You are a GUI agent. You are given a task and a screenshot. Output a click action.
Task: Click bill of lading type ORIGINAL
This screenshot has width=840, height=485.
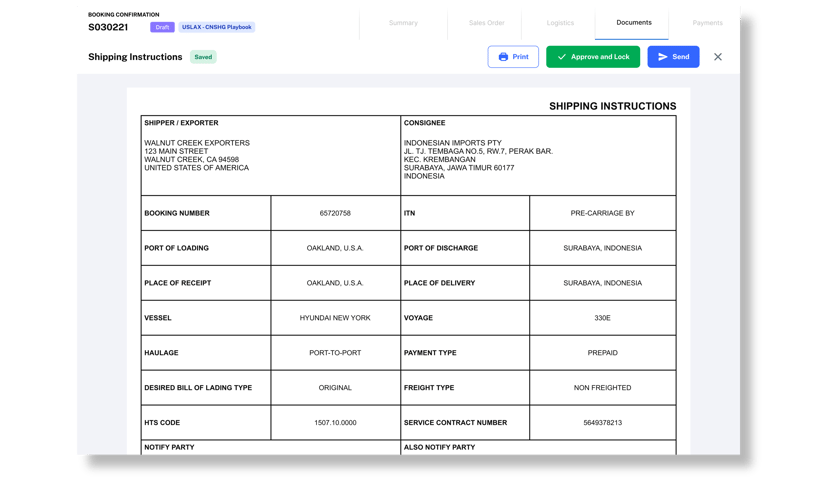pos(335,387)
